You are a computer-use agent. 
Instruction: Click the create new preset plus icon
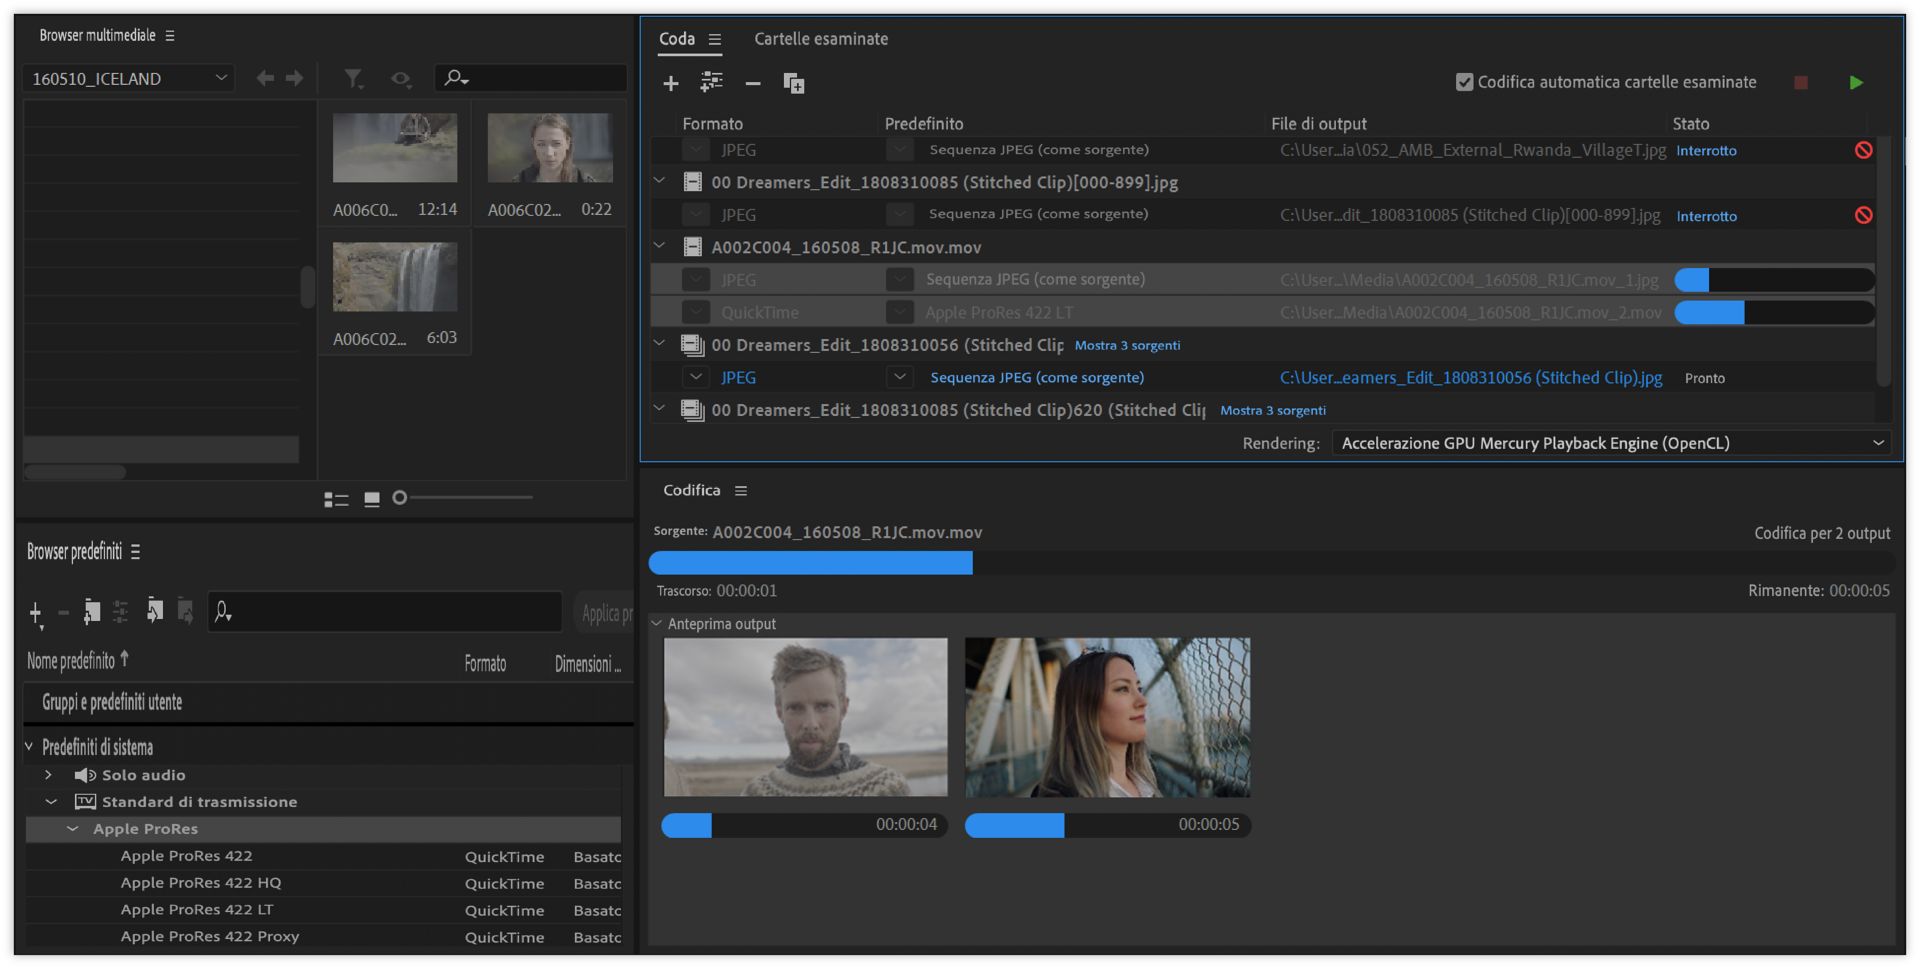36,612
